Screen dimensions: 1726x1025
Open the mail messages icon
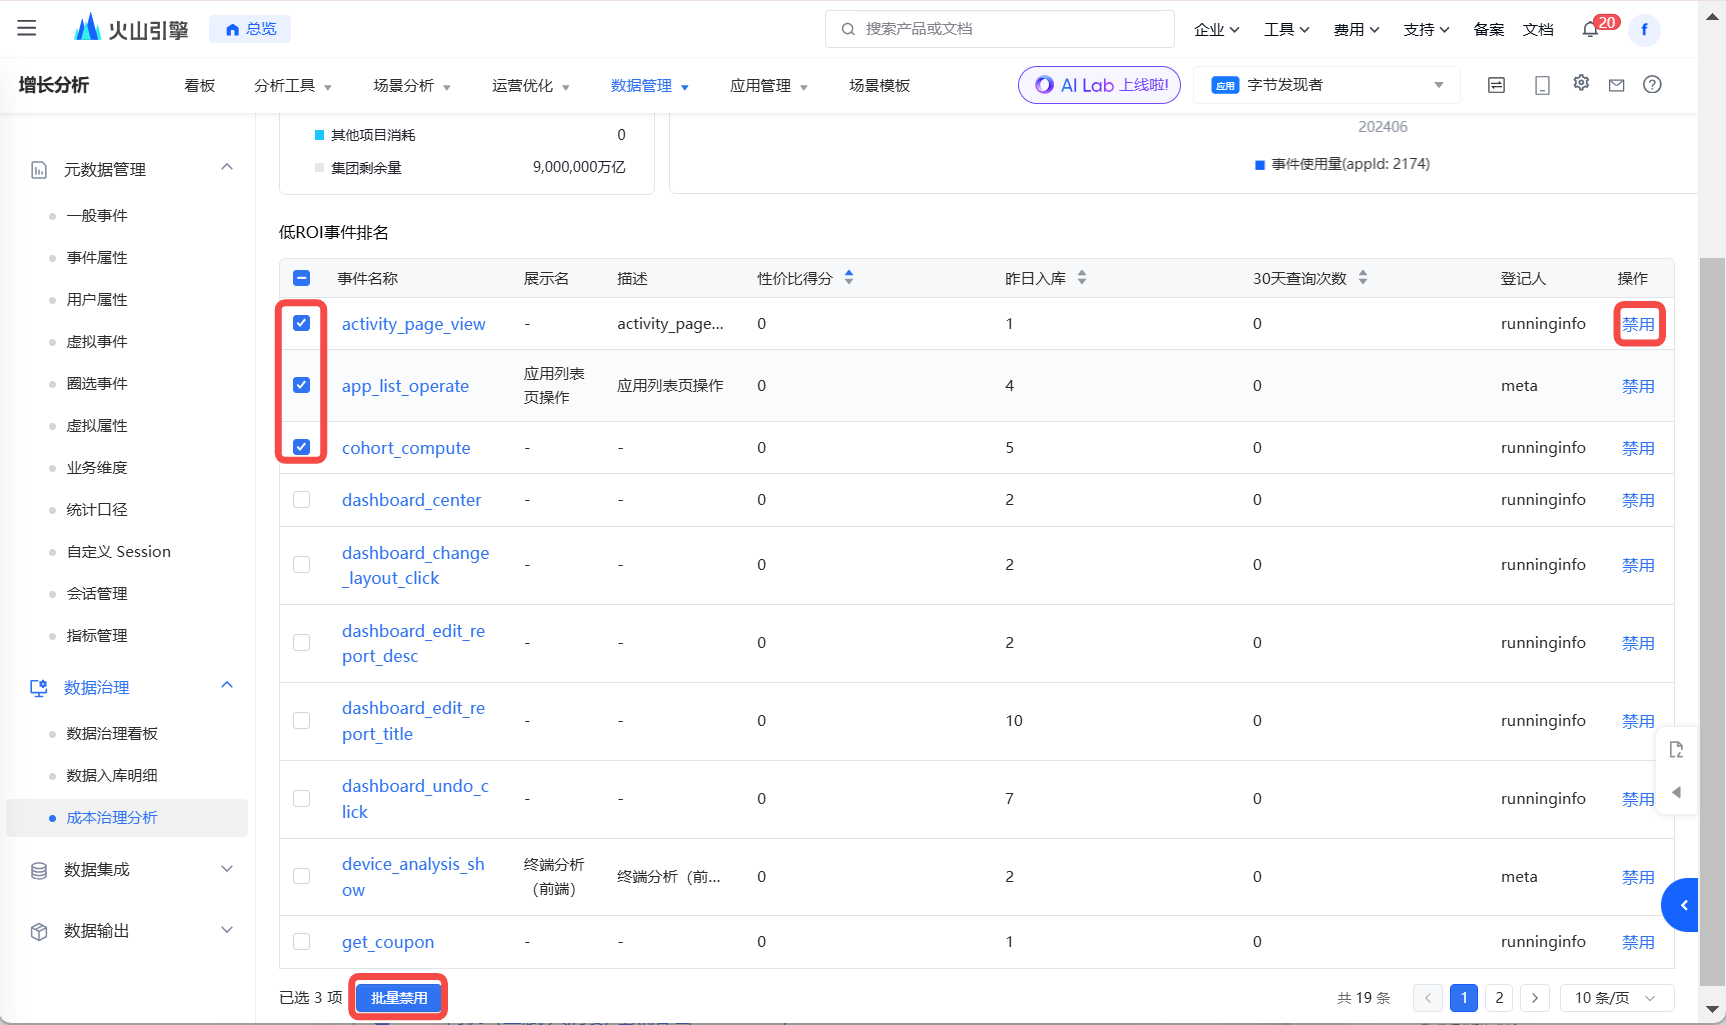(1616, 85)
